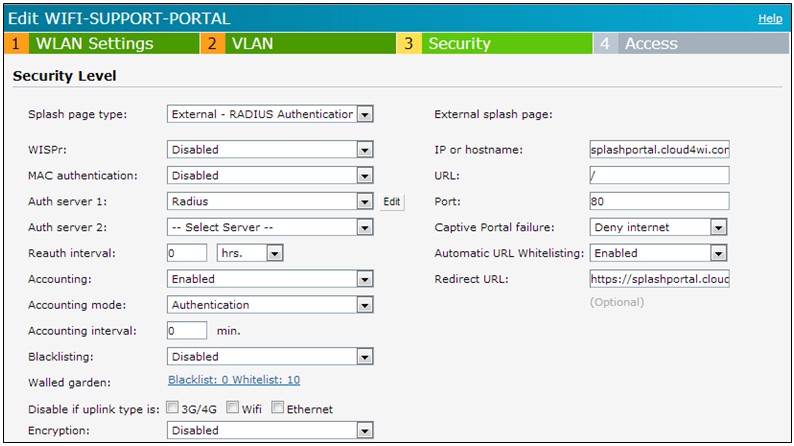Click Edit next to Auth server 1
Viewport: 794px width, 446px height.
click(392, 202)
